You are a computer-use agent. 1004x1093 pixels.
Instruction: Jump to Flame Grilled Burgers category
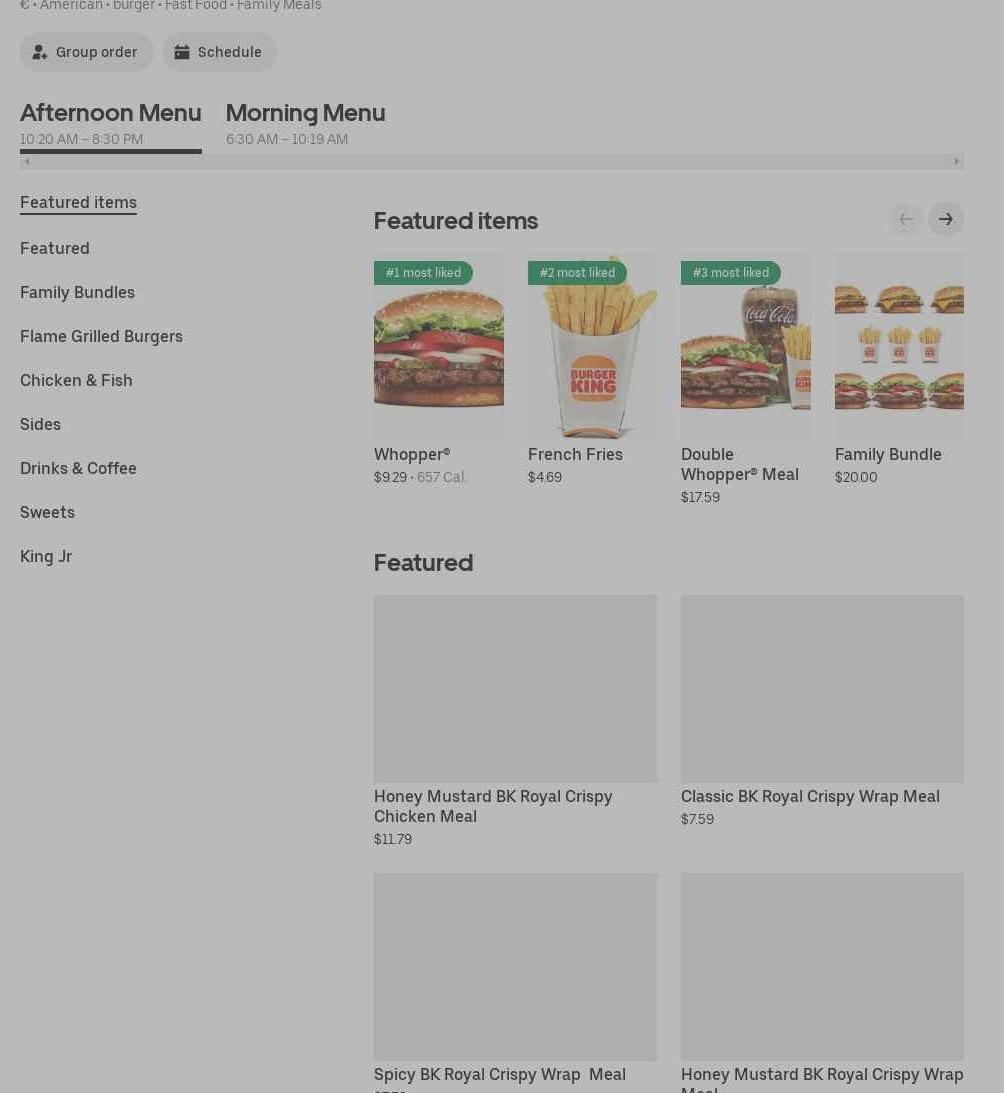(x=101, y=336)
